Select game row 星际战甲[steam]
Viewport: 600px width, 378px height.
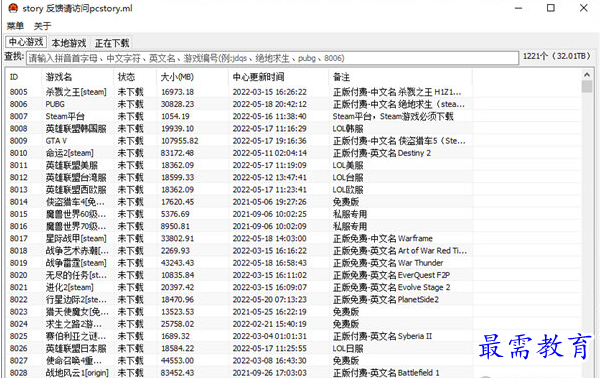tap(239, 238)
